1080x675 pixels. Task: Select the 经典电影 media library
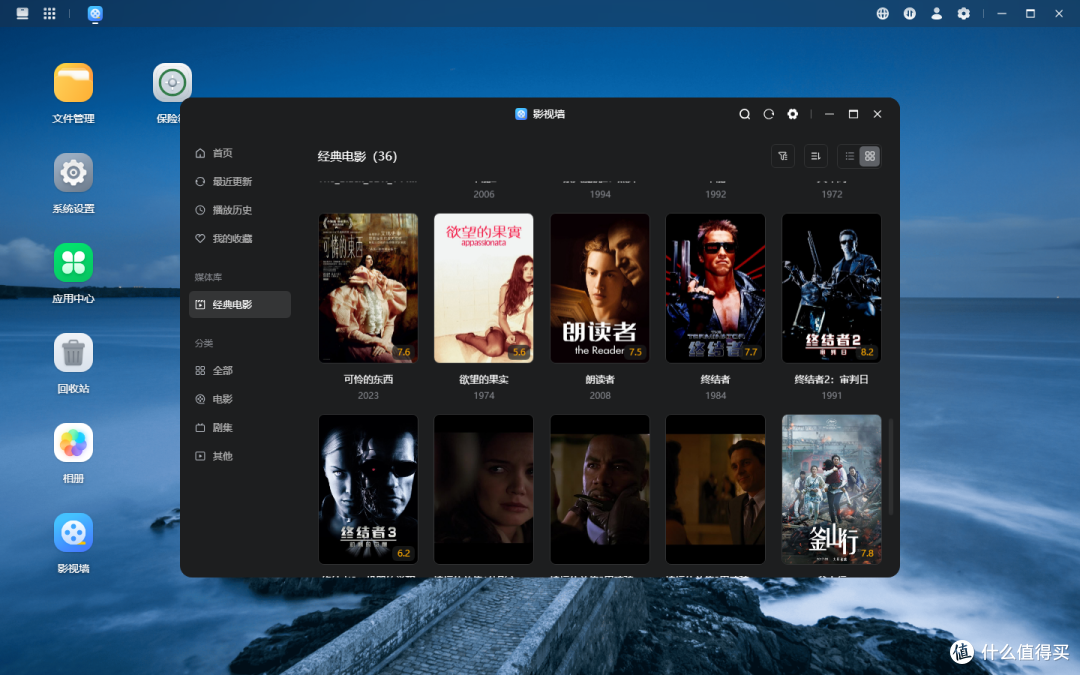(x=240, y=304)
